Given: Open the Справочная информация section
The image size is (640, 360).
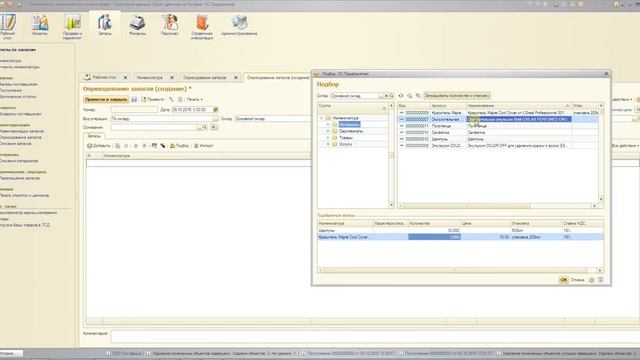Looking at the screenshot, I should click(202, 27).
